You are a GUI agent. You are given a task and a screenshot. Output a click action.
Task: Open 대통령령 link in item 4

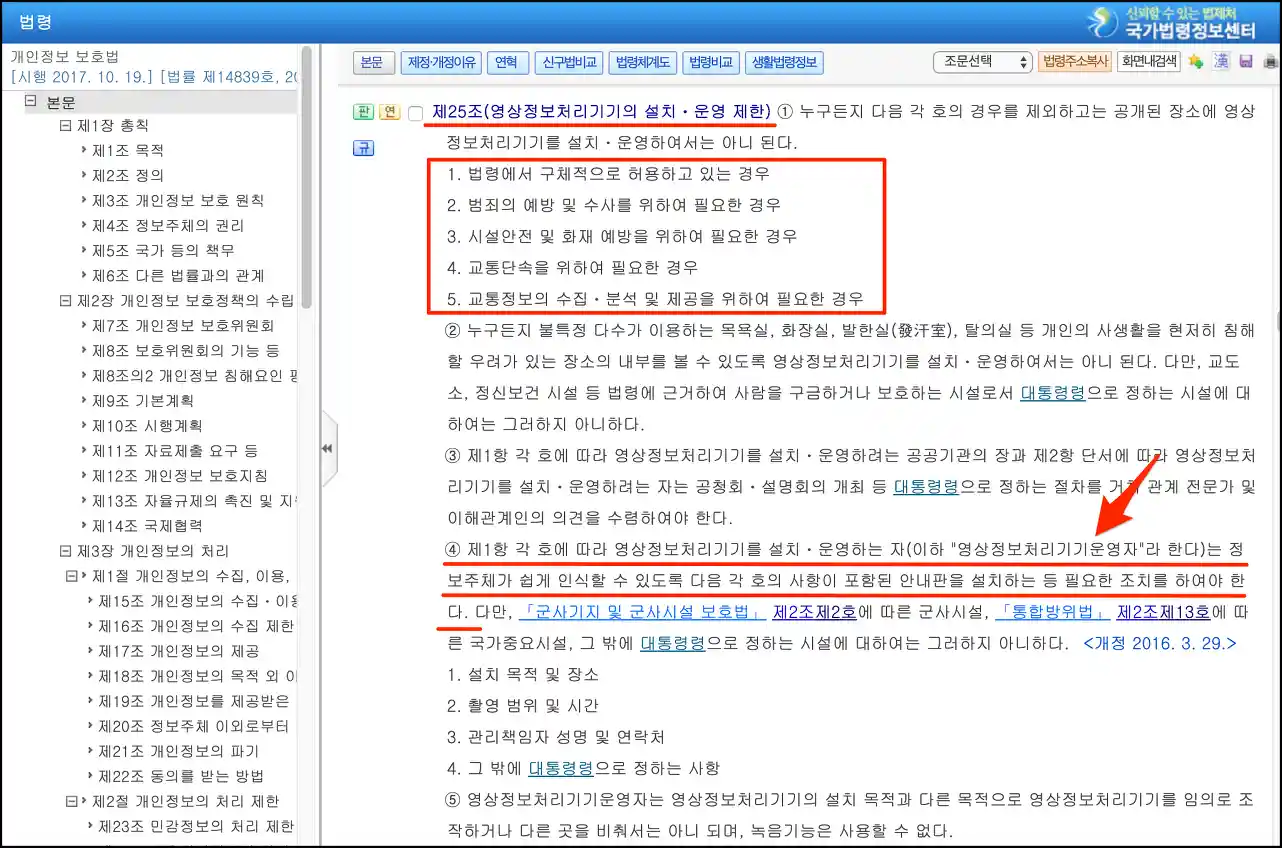click(561, 768)
